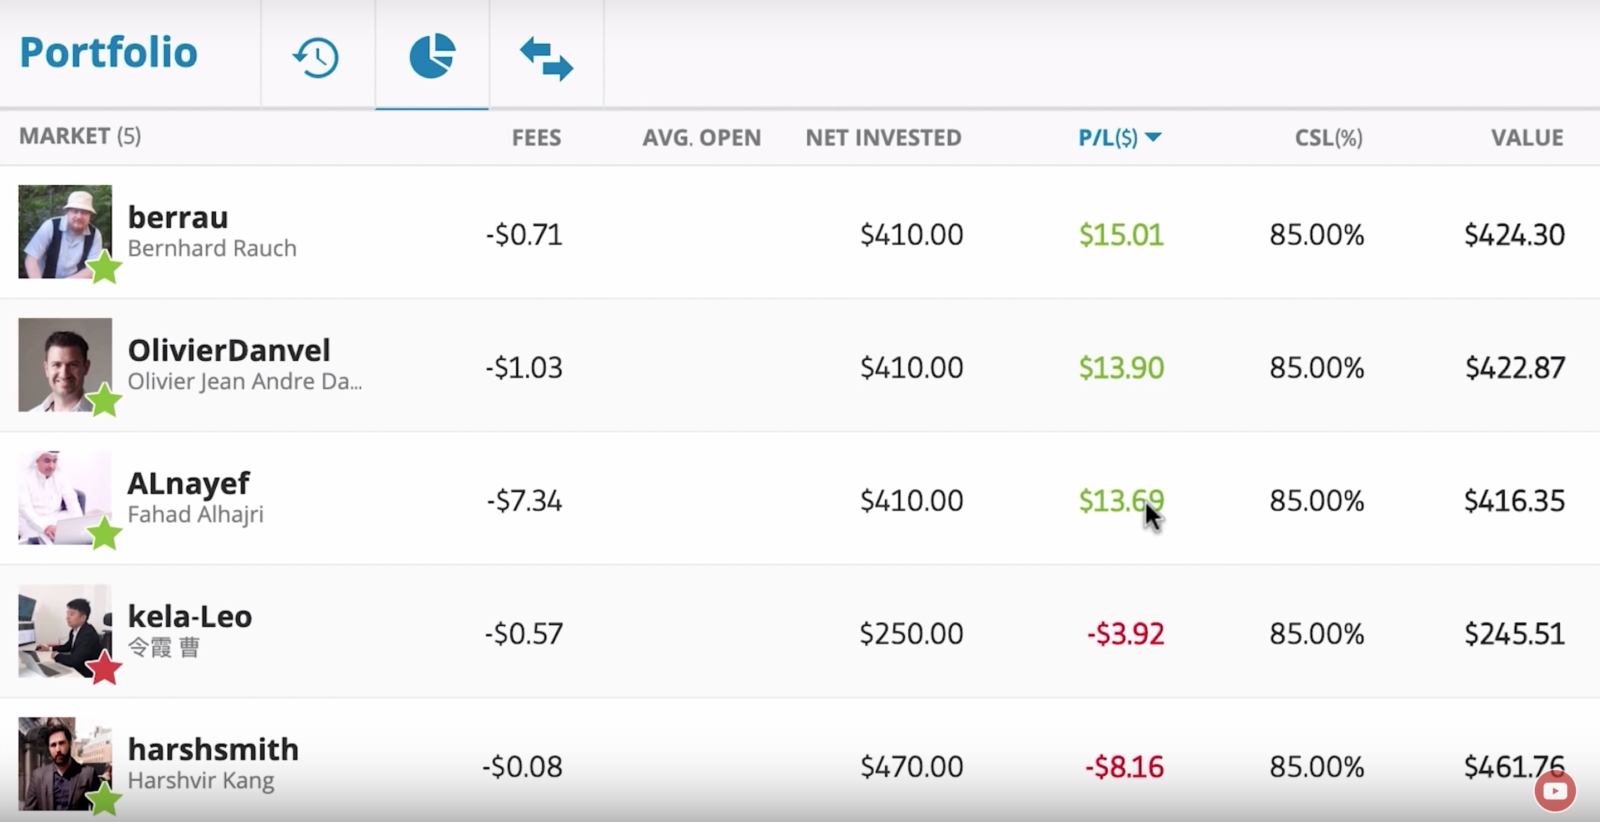Click berrau's fees value -$0.71
The width and height of the screenshot is (1600, 822).
(524, 235)
